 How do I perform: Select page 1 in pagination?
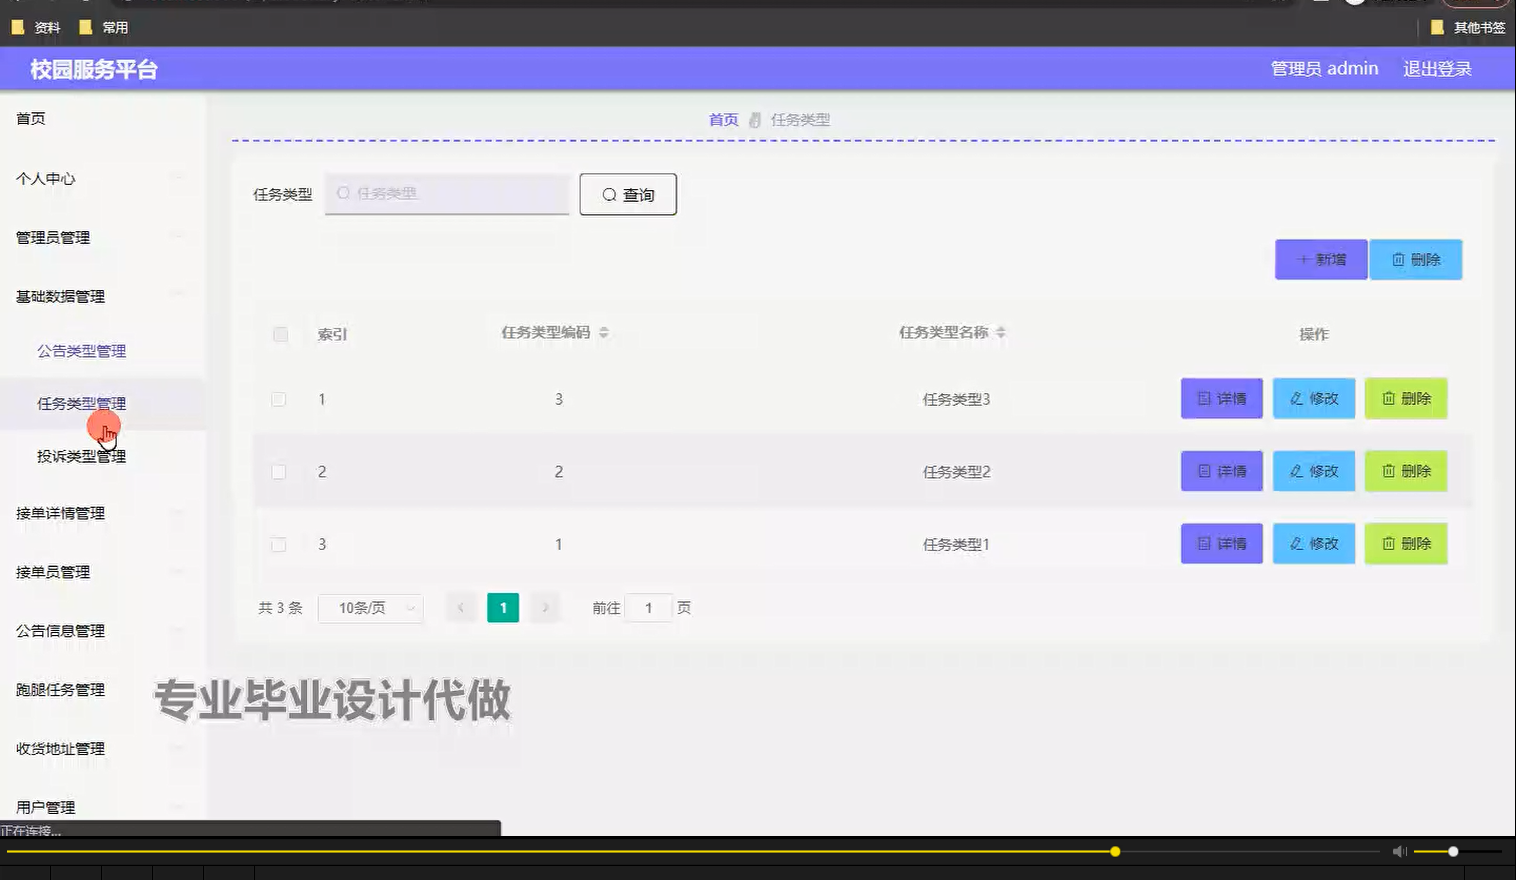point(503,608)
